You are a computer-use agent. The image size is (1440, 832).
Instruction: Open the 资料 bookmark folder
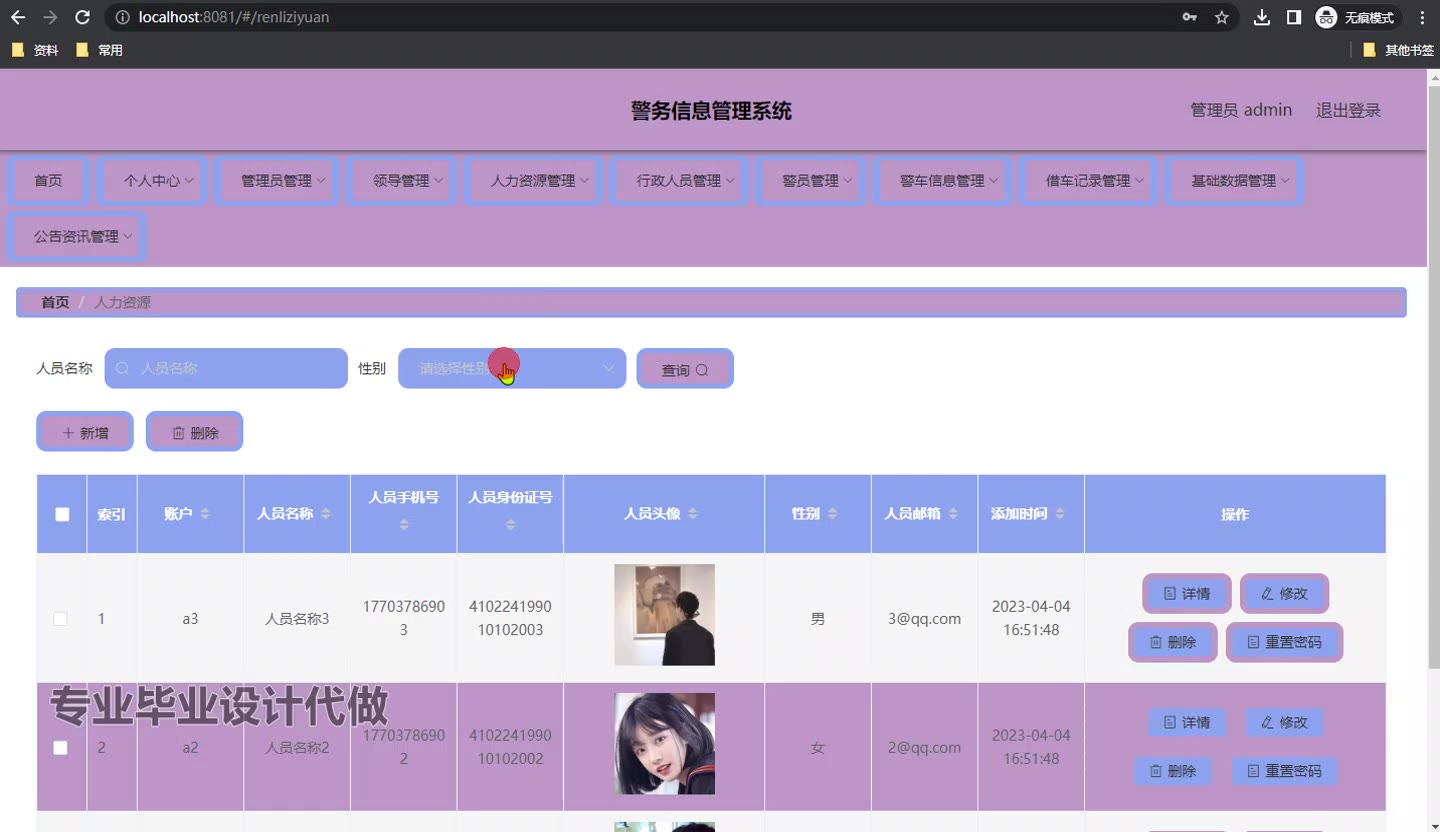pos(35,50)
